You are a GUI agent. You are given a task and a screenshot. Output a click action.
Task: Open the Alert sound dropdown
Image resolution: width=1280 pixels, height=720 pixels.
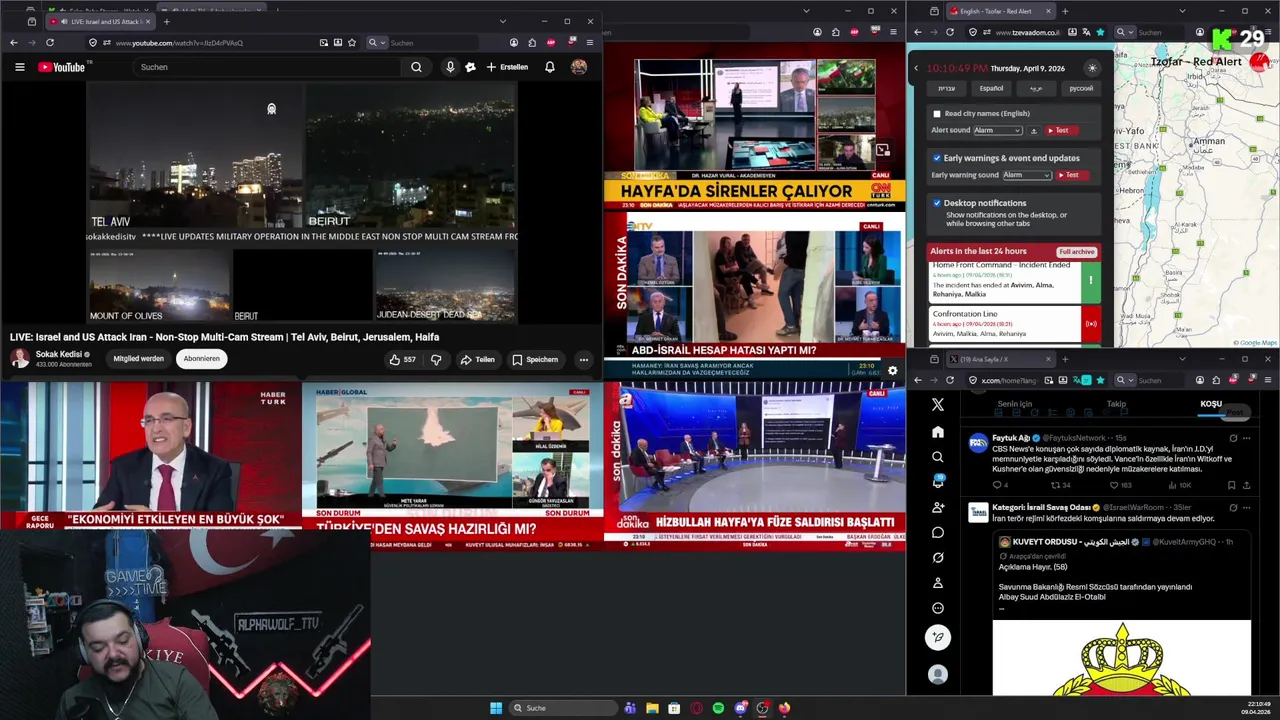pyautogui.click(x=998, y=130)
